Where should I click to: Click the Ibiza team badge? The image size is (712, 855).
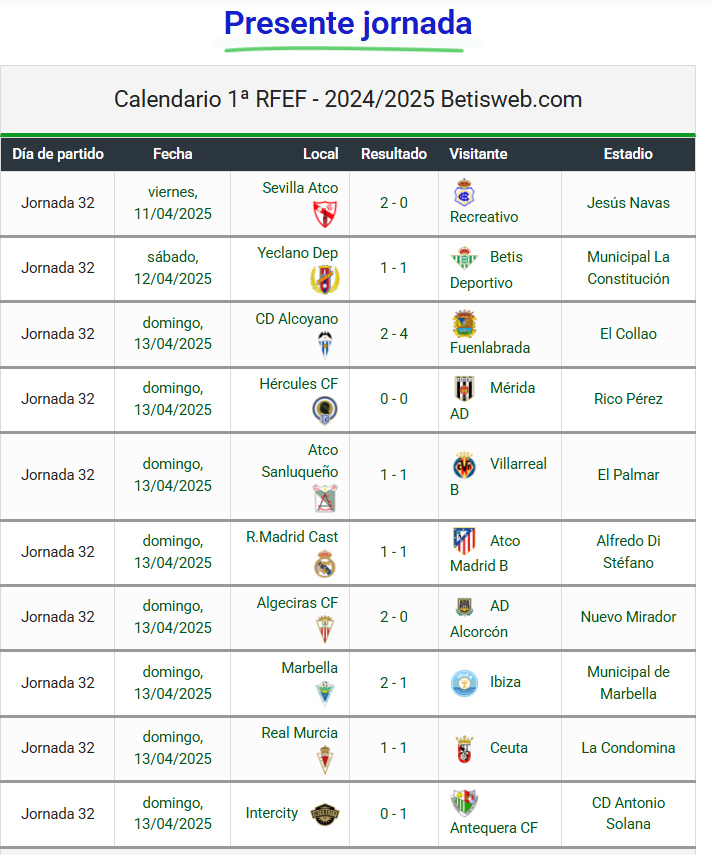(x=464, y=683)
